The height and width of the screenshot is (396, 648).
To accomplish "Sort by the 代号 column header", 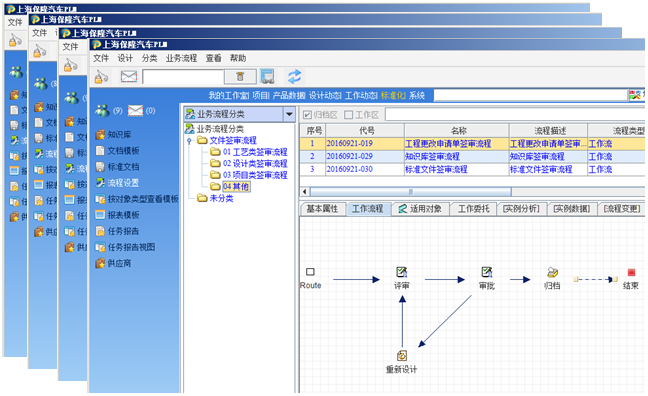I will tap(365, 131).
